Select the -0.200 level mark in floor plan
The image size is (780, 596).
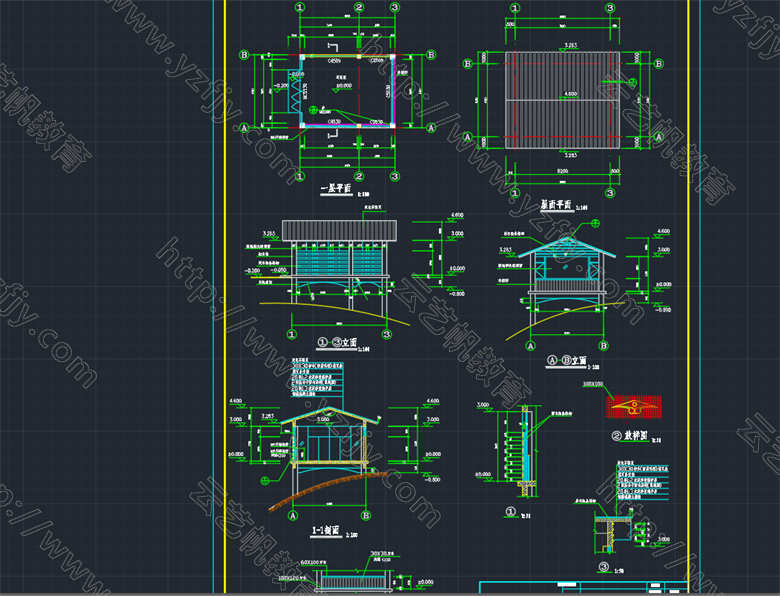281,86
